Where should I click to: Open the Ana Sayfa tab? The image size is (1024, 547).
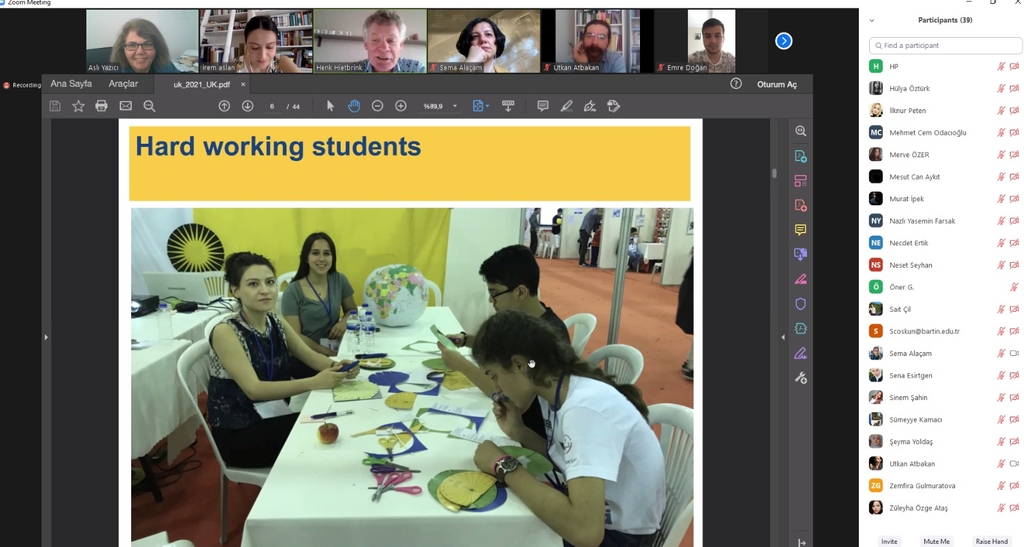(71, 84)
